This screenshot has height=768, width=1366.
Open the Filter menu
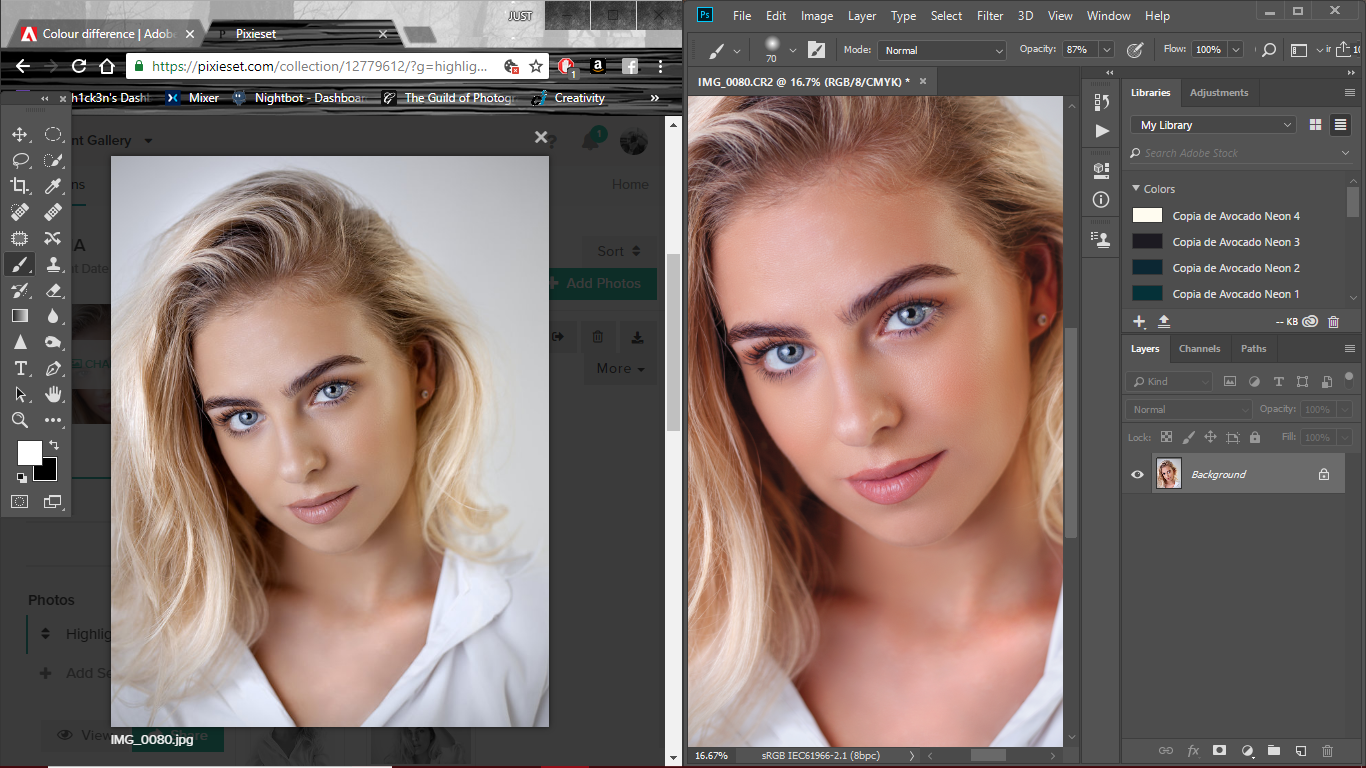pos(990,16)
